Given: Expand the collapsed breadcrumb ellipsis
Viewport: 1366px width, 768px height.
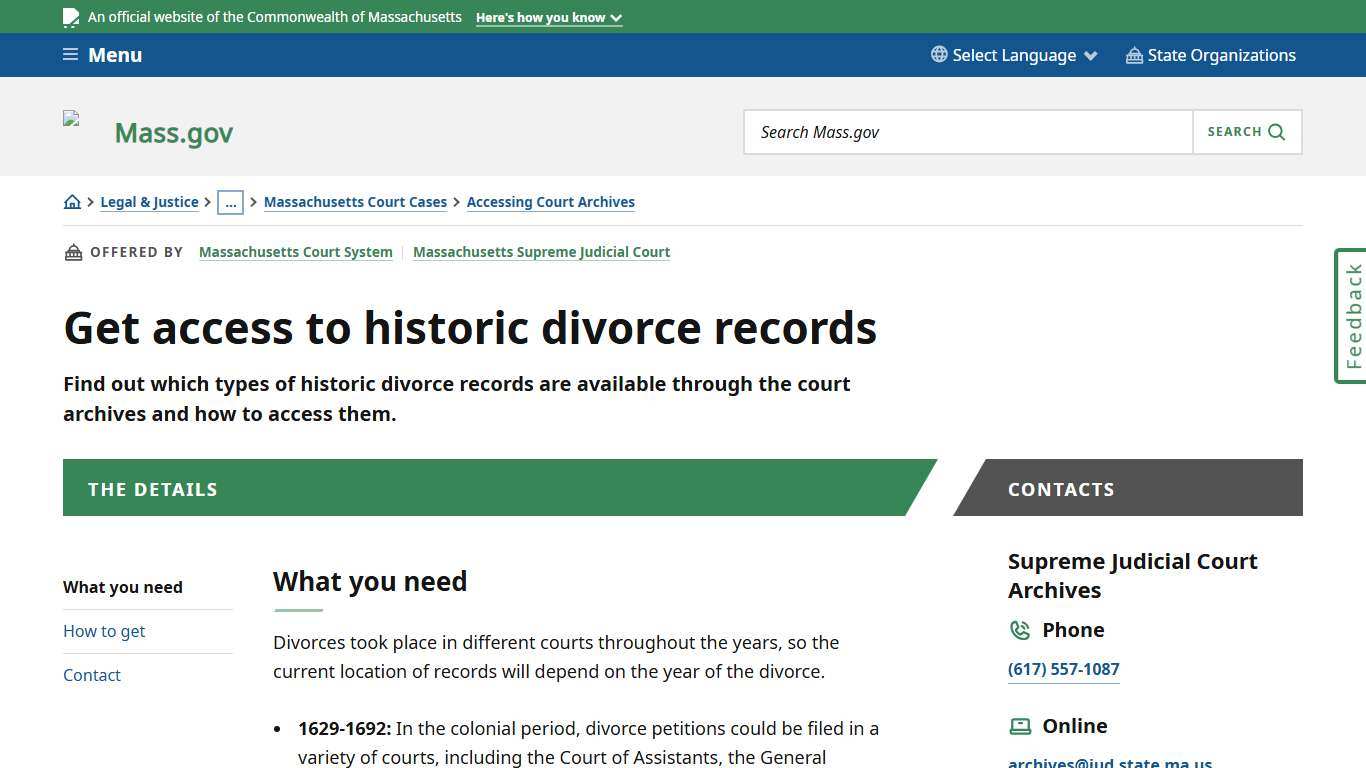Looking at the screenshot, I should pyautogui.click(x=231, y=202).
